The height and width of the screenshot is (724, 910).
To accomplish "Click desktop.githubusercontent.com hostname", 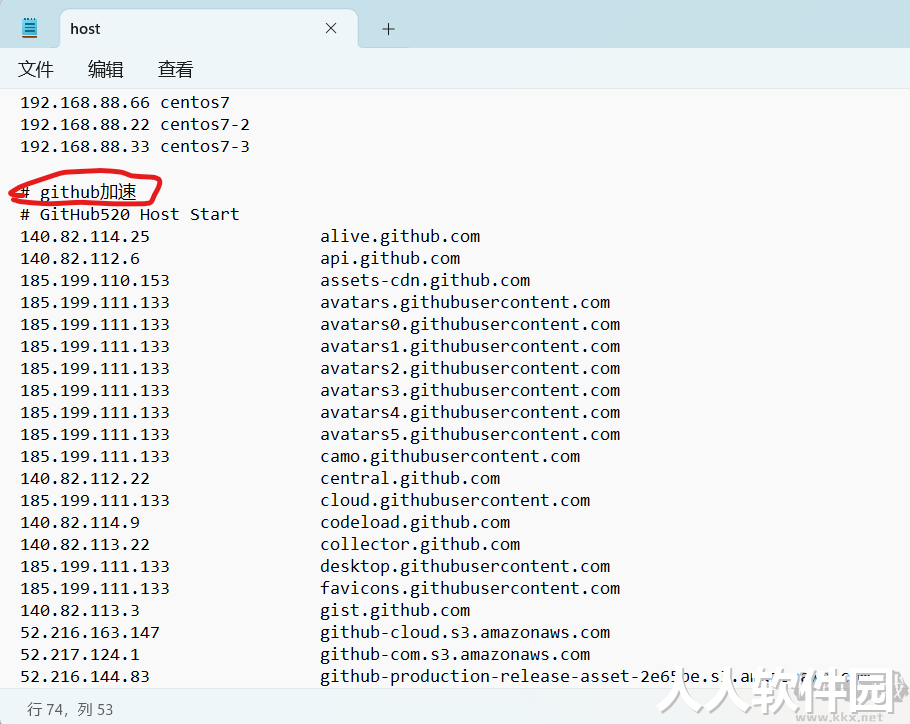I will pyautogui.click(x=465, y=566).
